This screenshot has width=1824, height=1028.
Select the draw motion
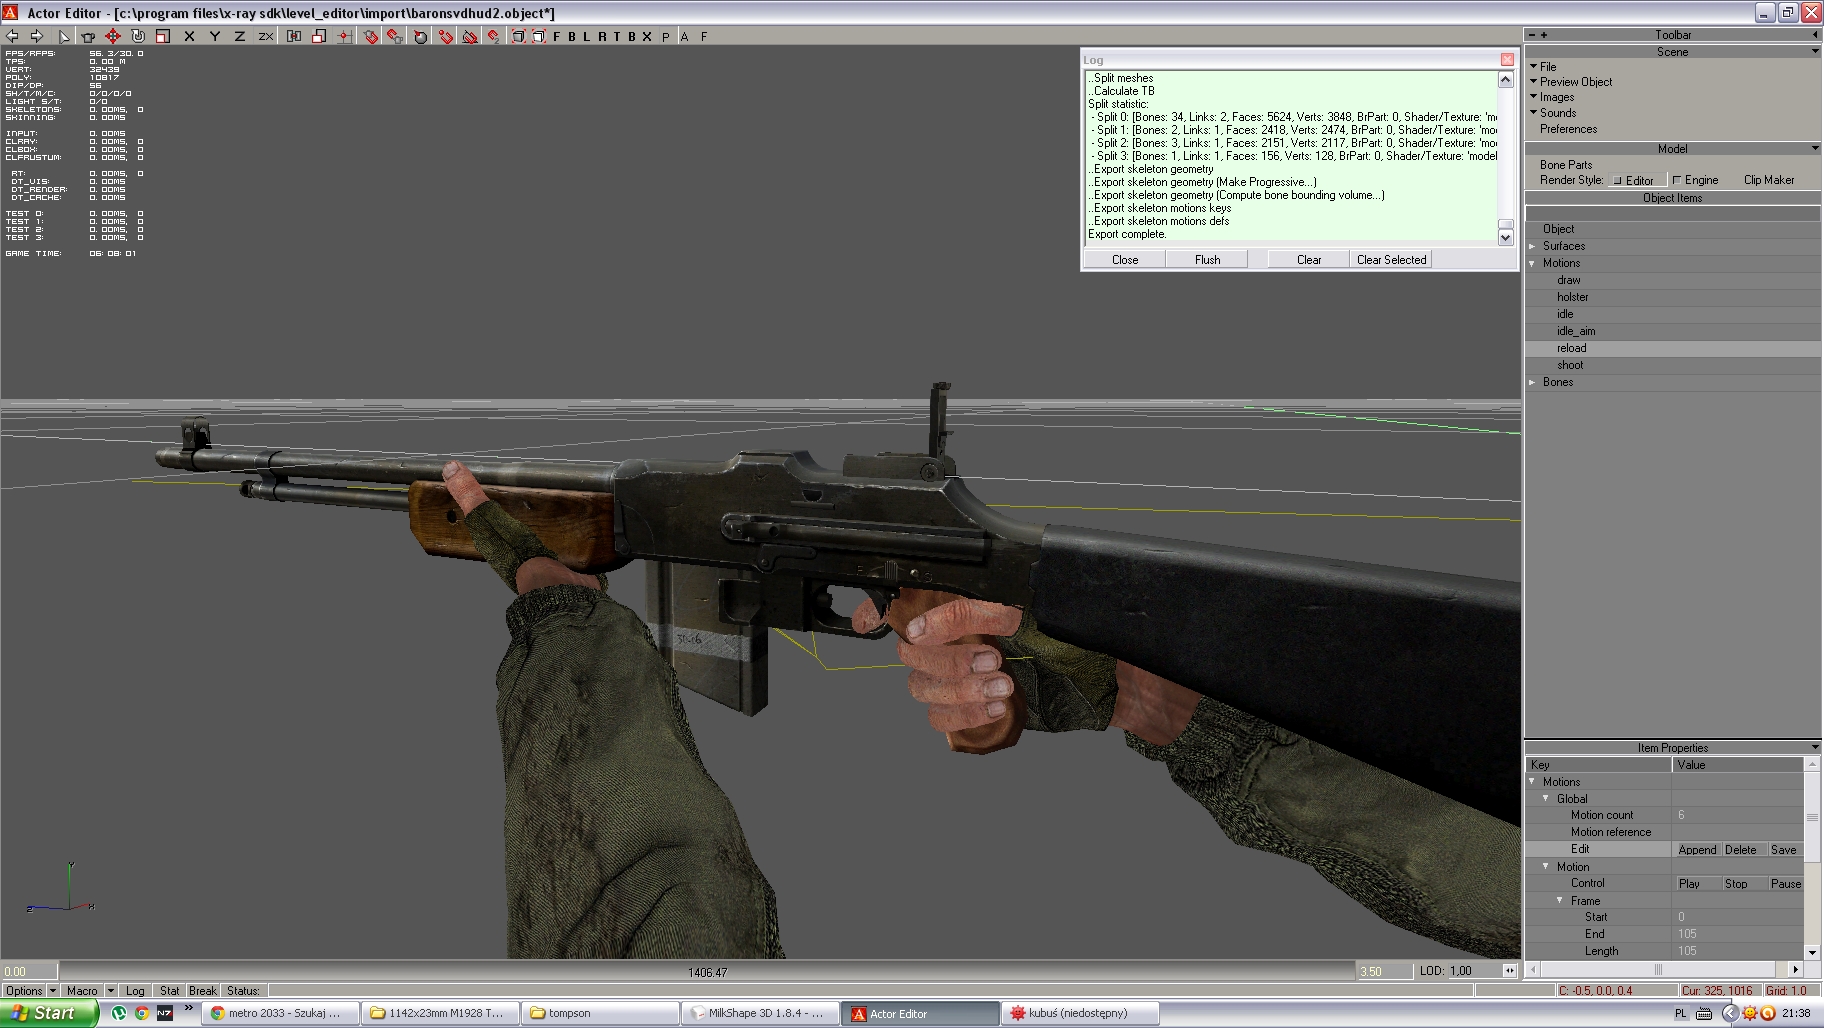pyautogui.click(x=1568, y=280)
